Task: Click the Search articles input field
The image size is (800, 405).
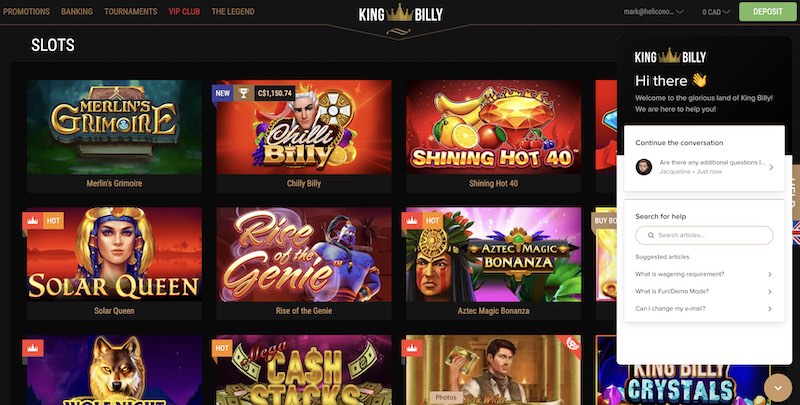Action: (x=704, y=235)
